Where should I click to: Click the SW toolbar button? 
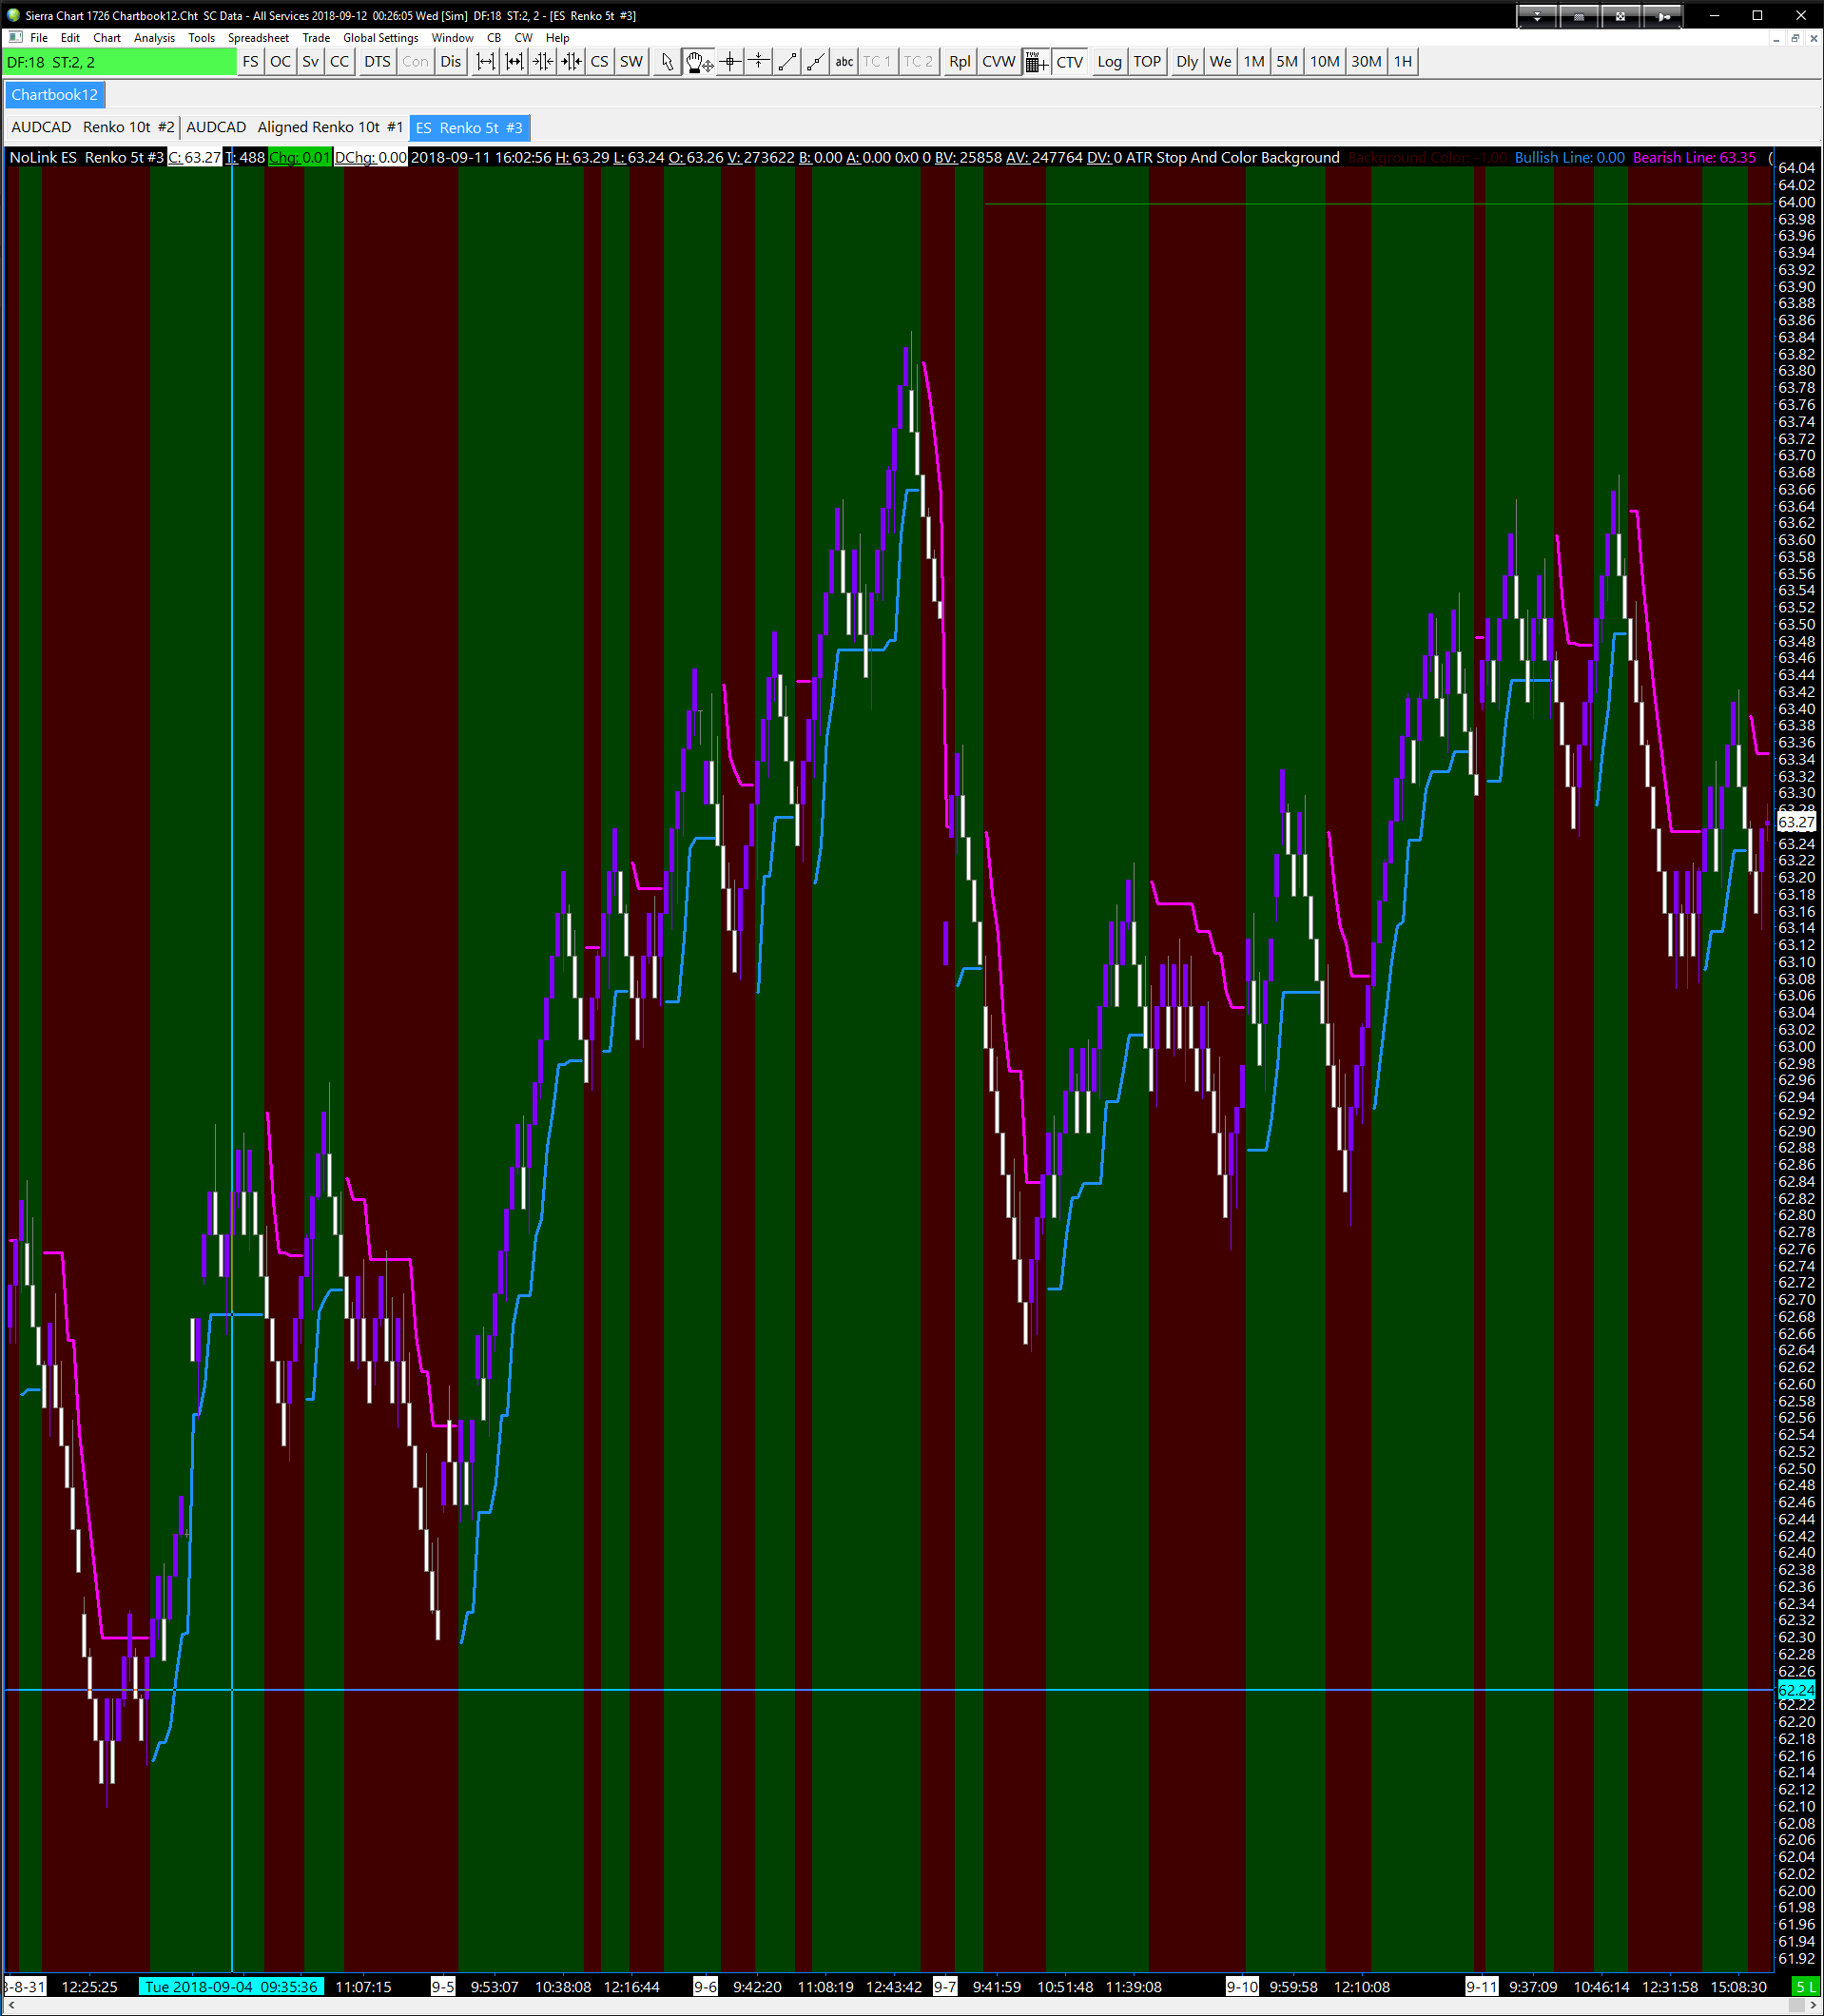point(631,62)
